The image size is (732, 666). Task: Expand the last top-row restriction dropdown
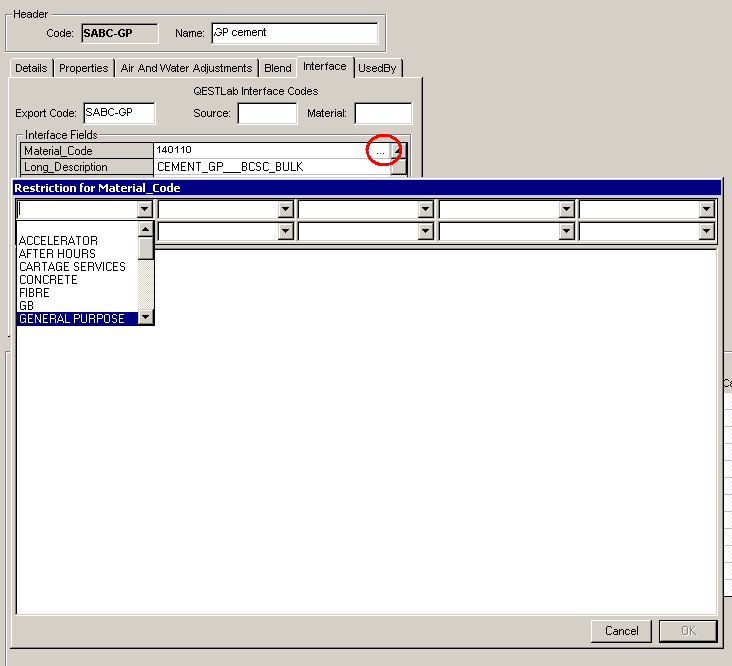707,209
